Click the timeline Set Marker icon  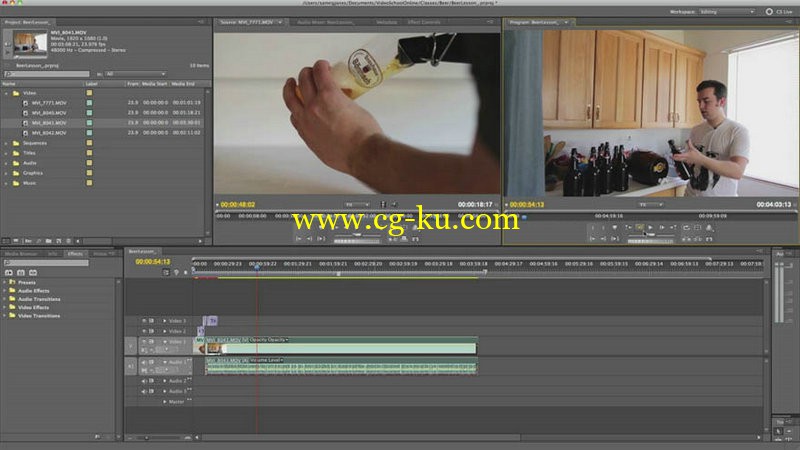pos(176,272)
